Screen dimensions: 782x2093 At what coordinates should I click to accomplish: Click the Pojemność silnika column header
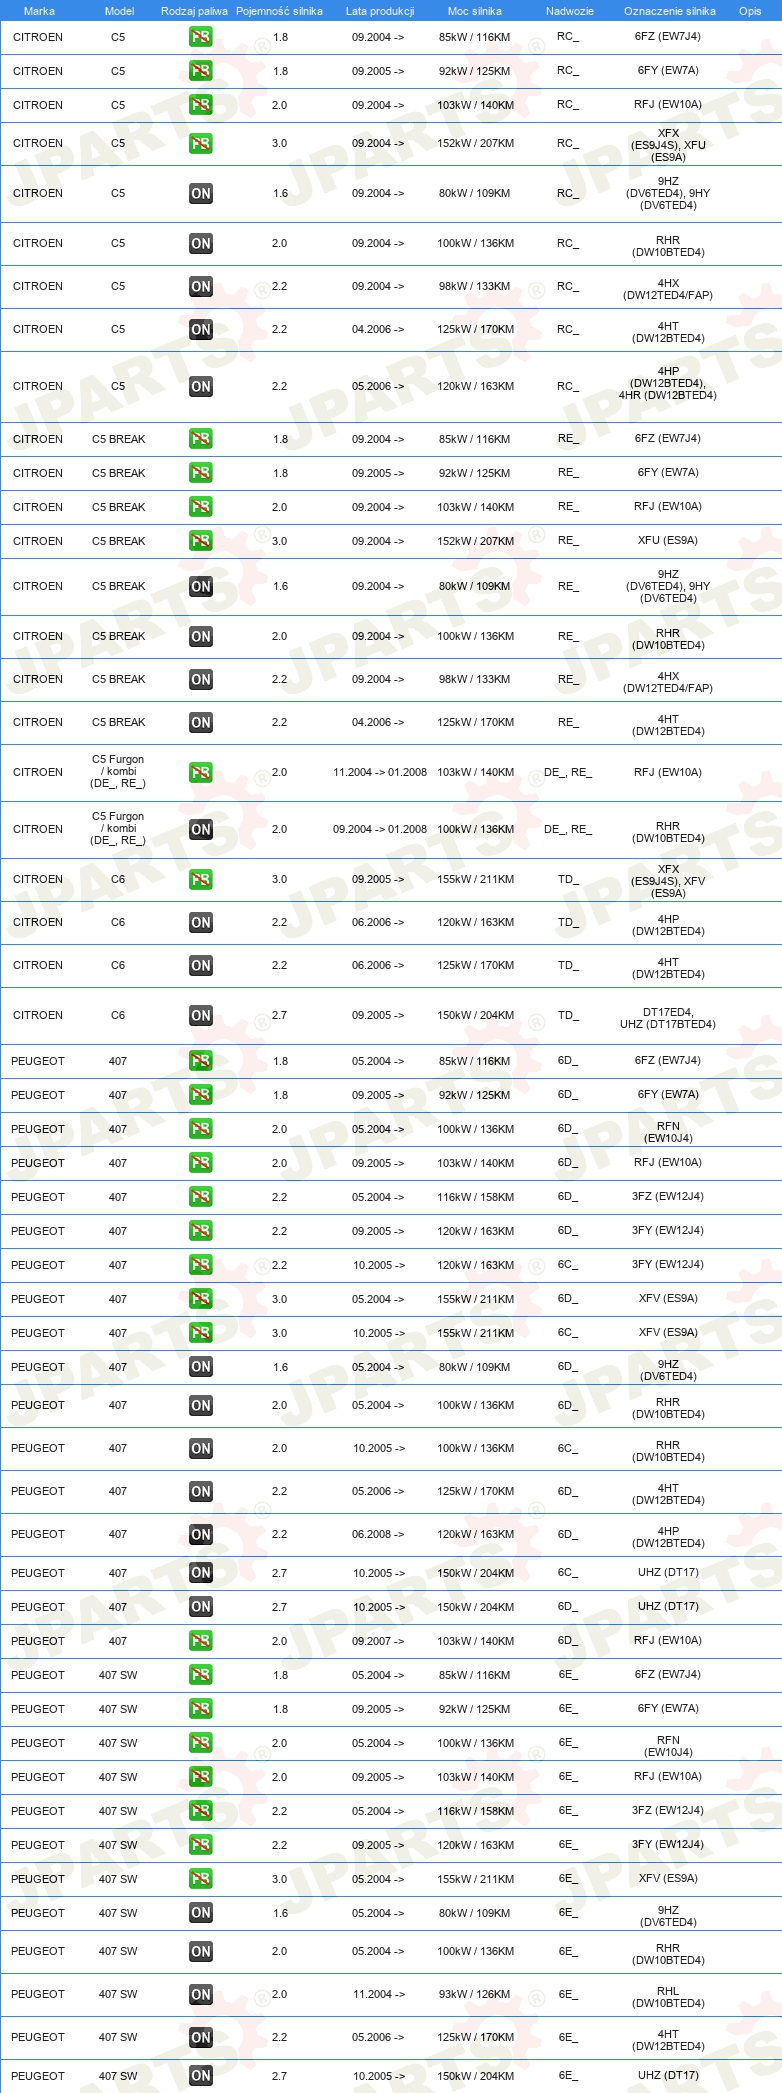click(279, 11)
